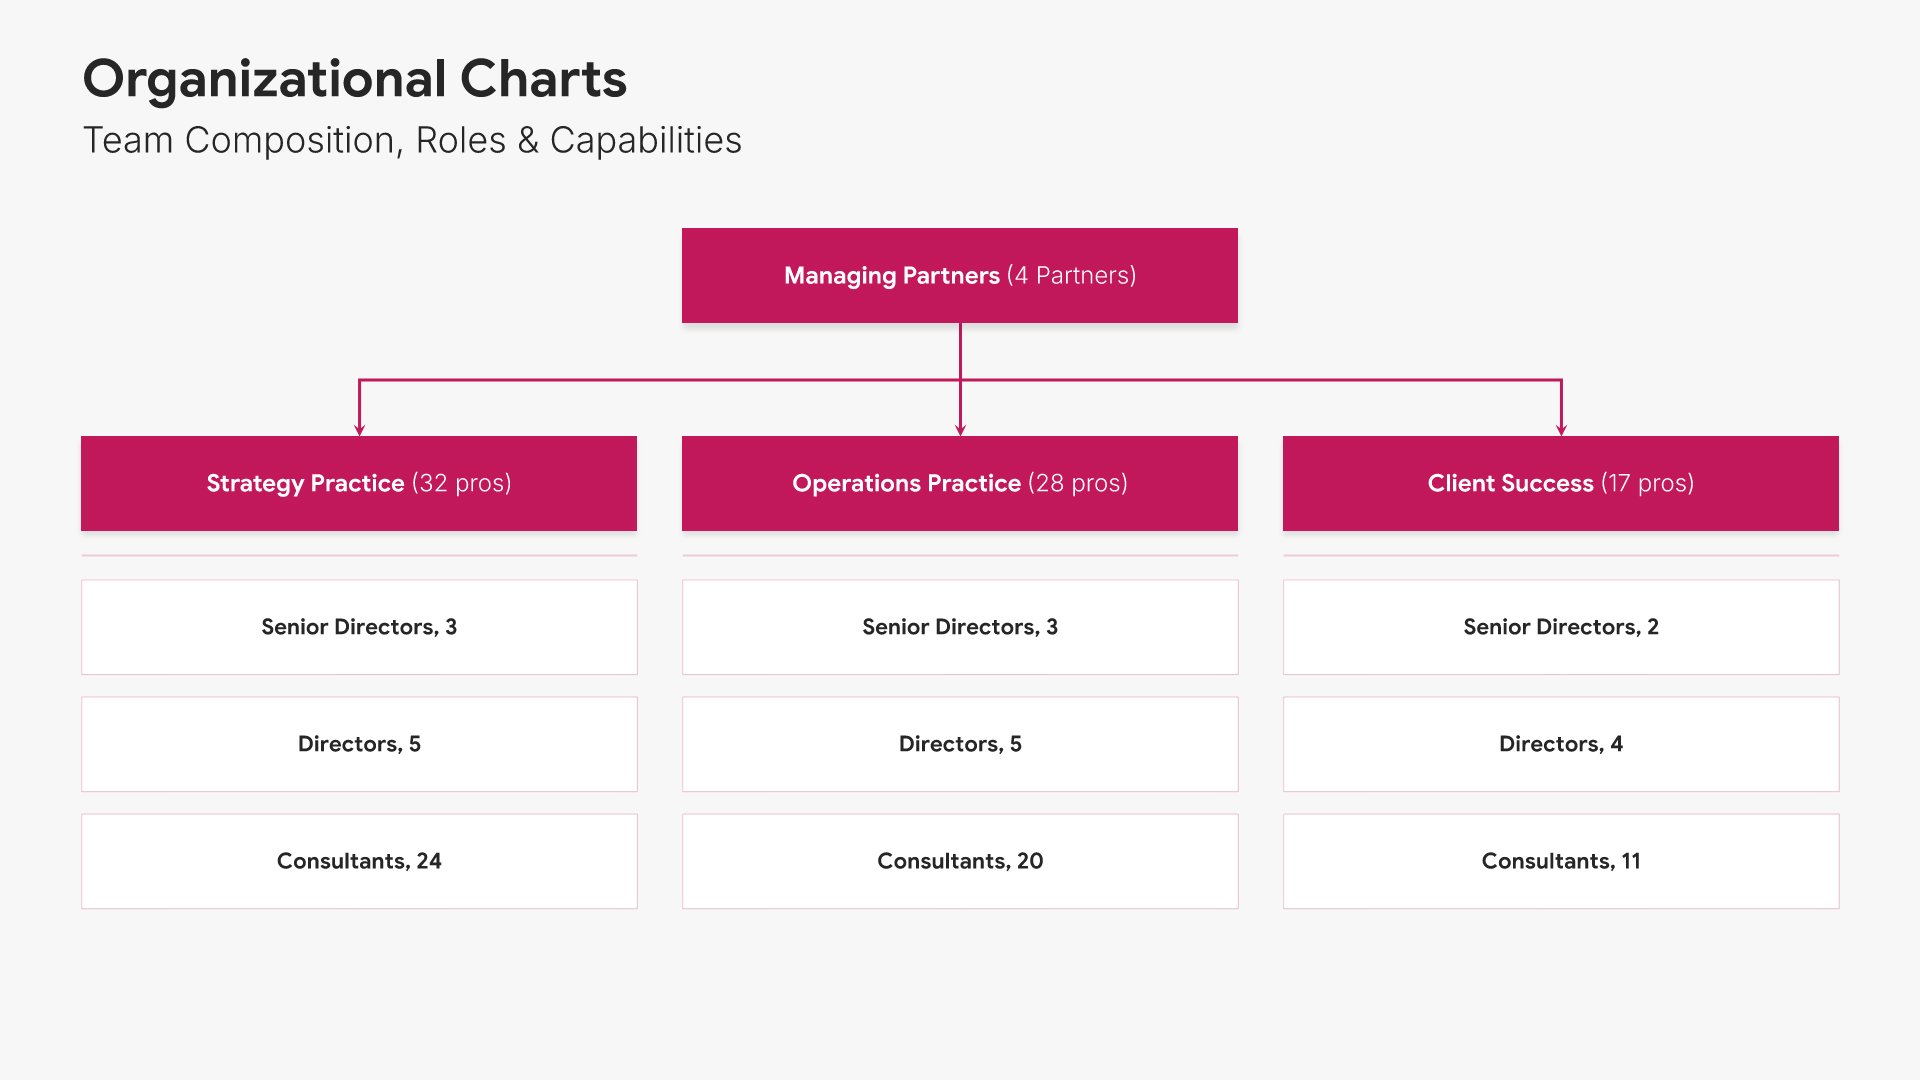
Task: Click the Client Success header box
Action: point(1560,483)
